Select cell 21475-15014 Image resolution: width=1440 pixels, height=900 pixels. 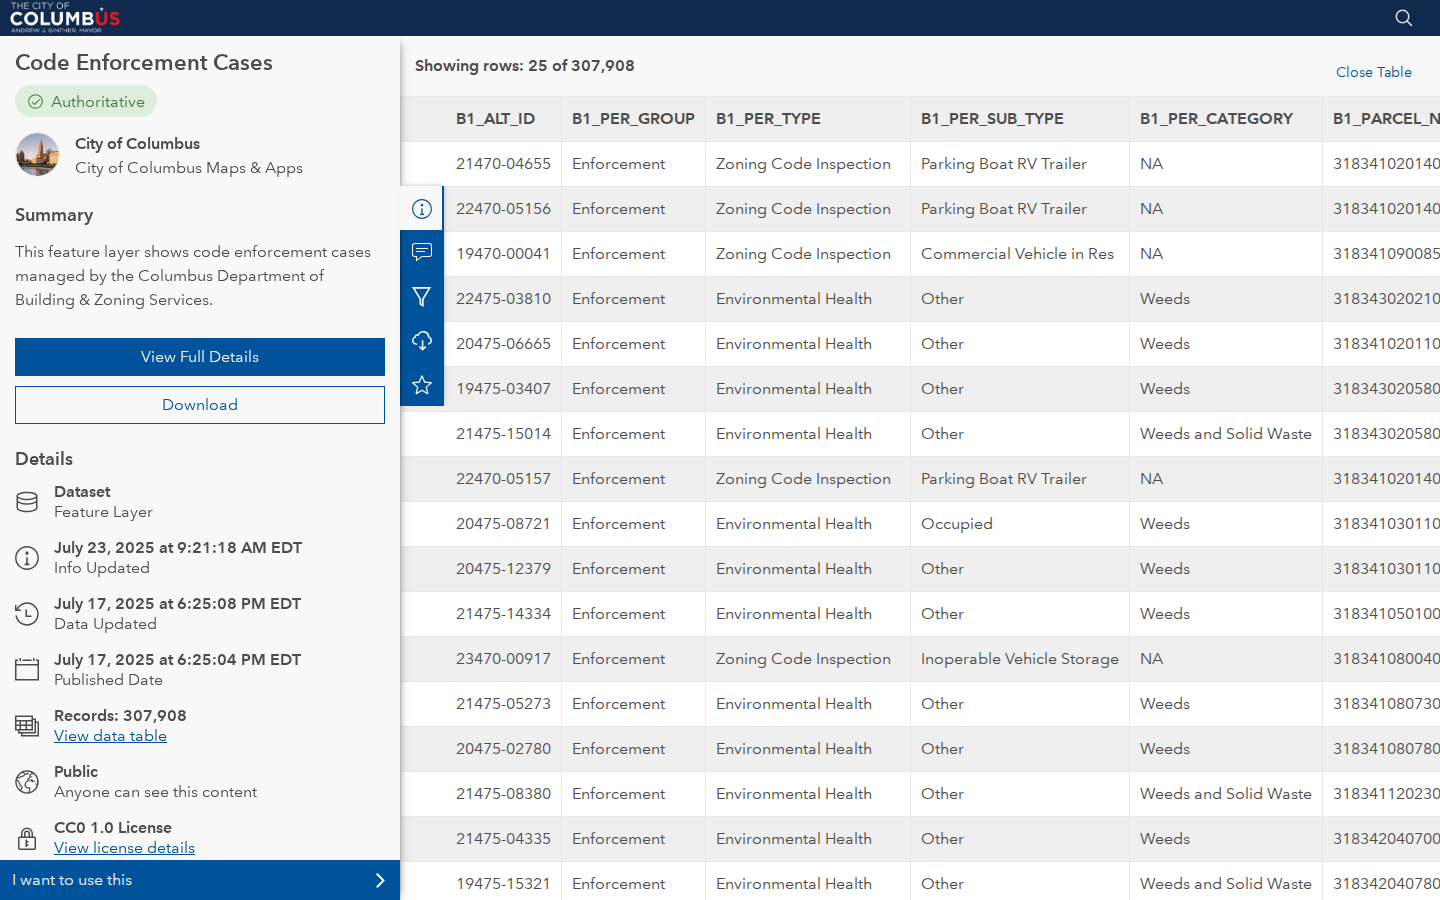[503, 434]
